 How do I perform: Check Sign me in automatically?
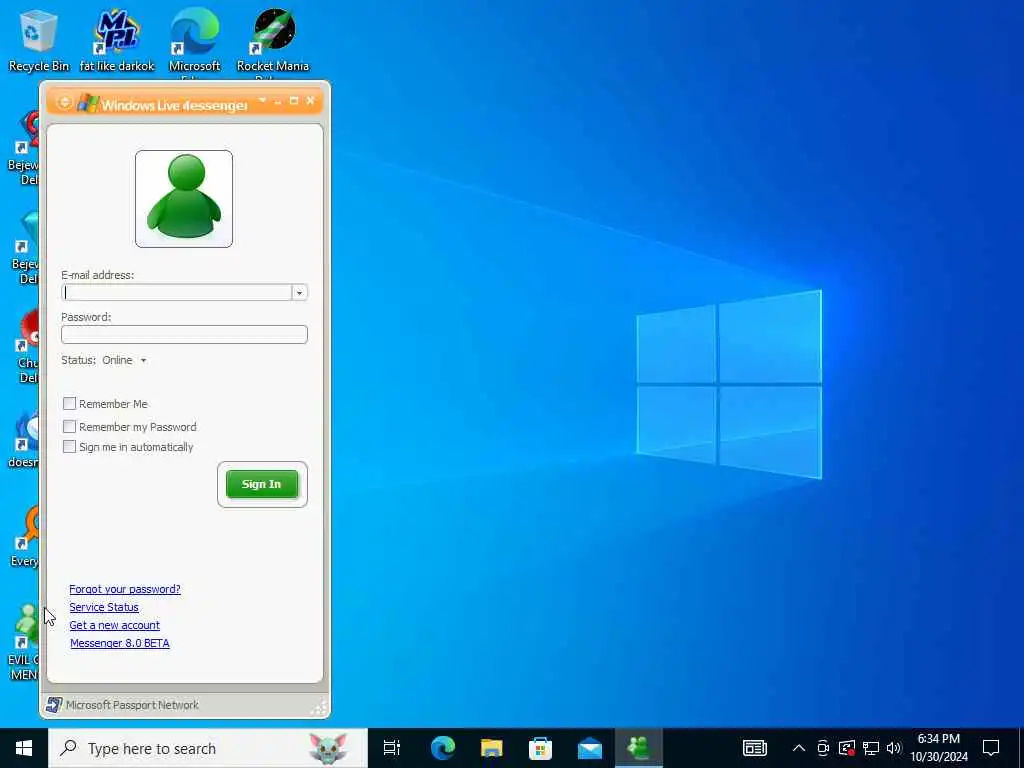[x=69, y=447]
